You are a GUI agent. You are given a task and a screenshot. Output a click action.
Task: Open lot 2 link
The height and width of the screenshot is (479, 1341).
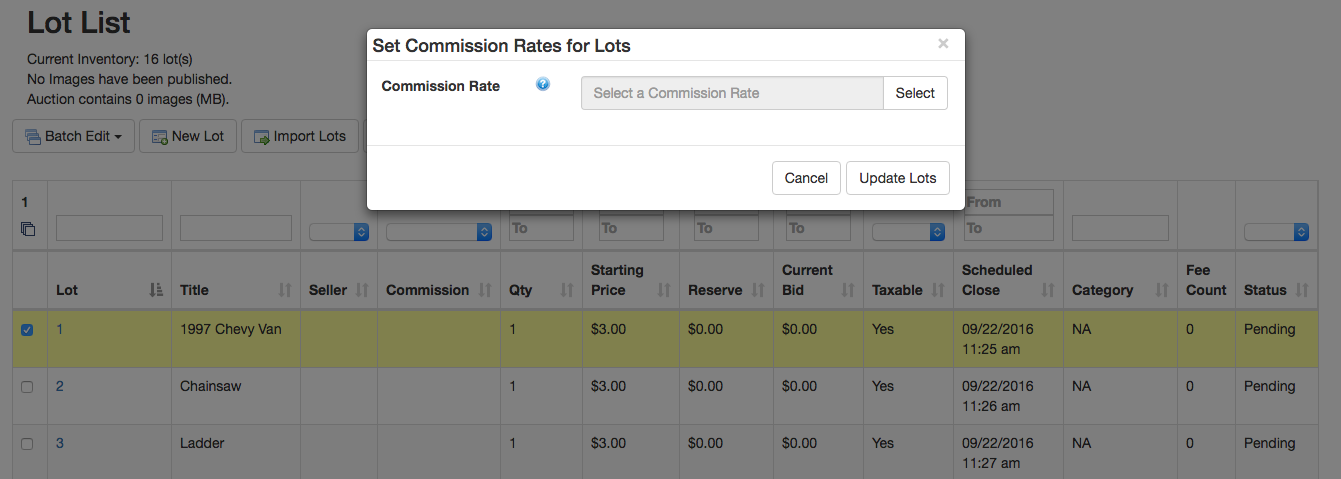pyautogui.click(x=60, y=386)
